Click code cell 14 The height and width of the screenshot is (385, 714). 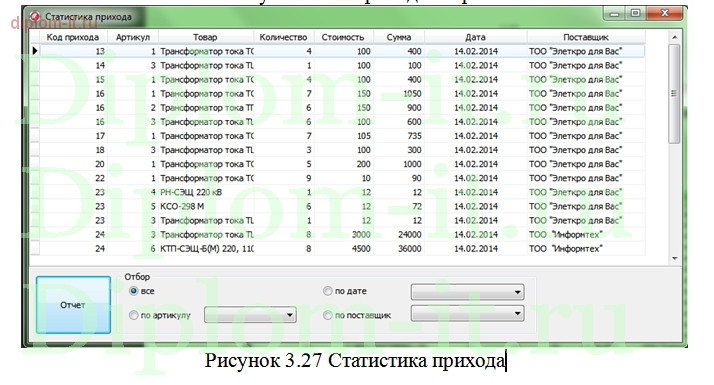click(x=73, y=65)
